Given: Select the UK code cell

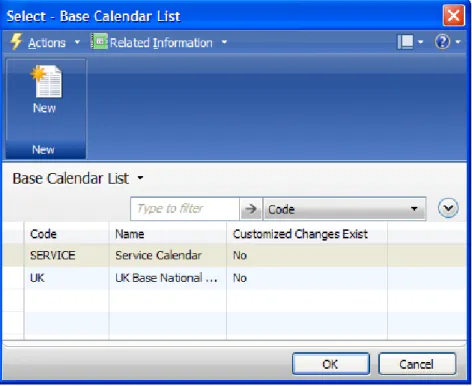Looking at the screenshot, I should pos(67,278).
